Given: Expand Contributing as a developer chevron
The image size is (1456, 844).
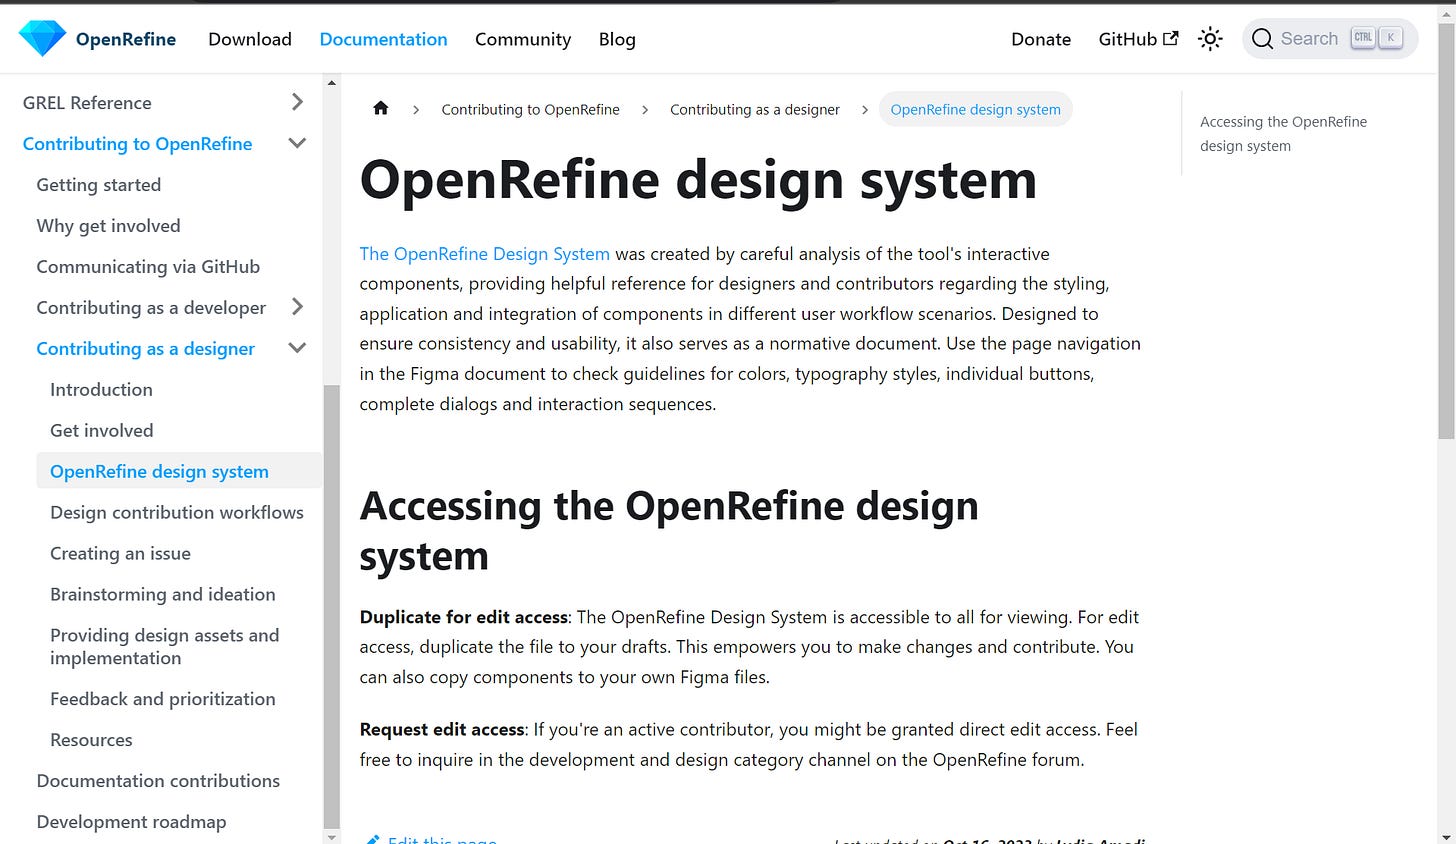Looking at the screenshot, I should point(297,307).
